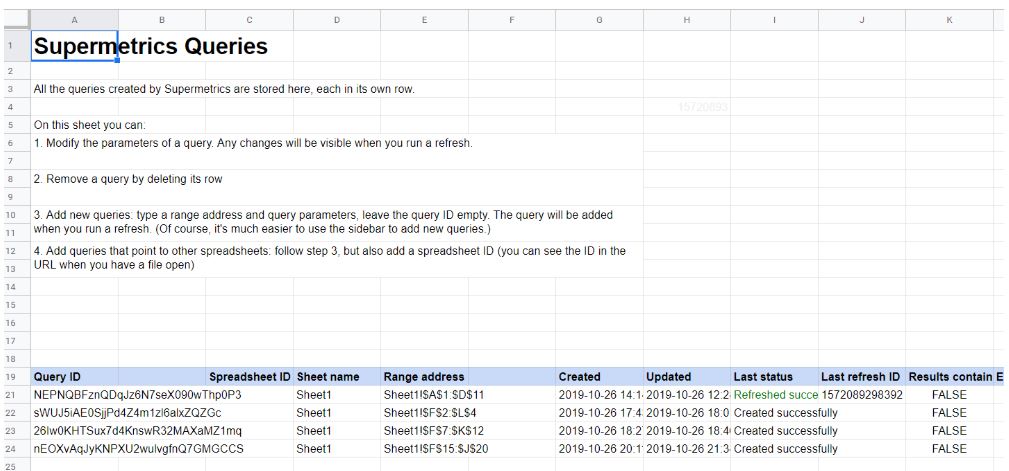Select column A header
Image resolution: width=1009 pixels, height=471 pixels.
[x=75, y=20]
